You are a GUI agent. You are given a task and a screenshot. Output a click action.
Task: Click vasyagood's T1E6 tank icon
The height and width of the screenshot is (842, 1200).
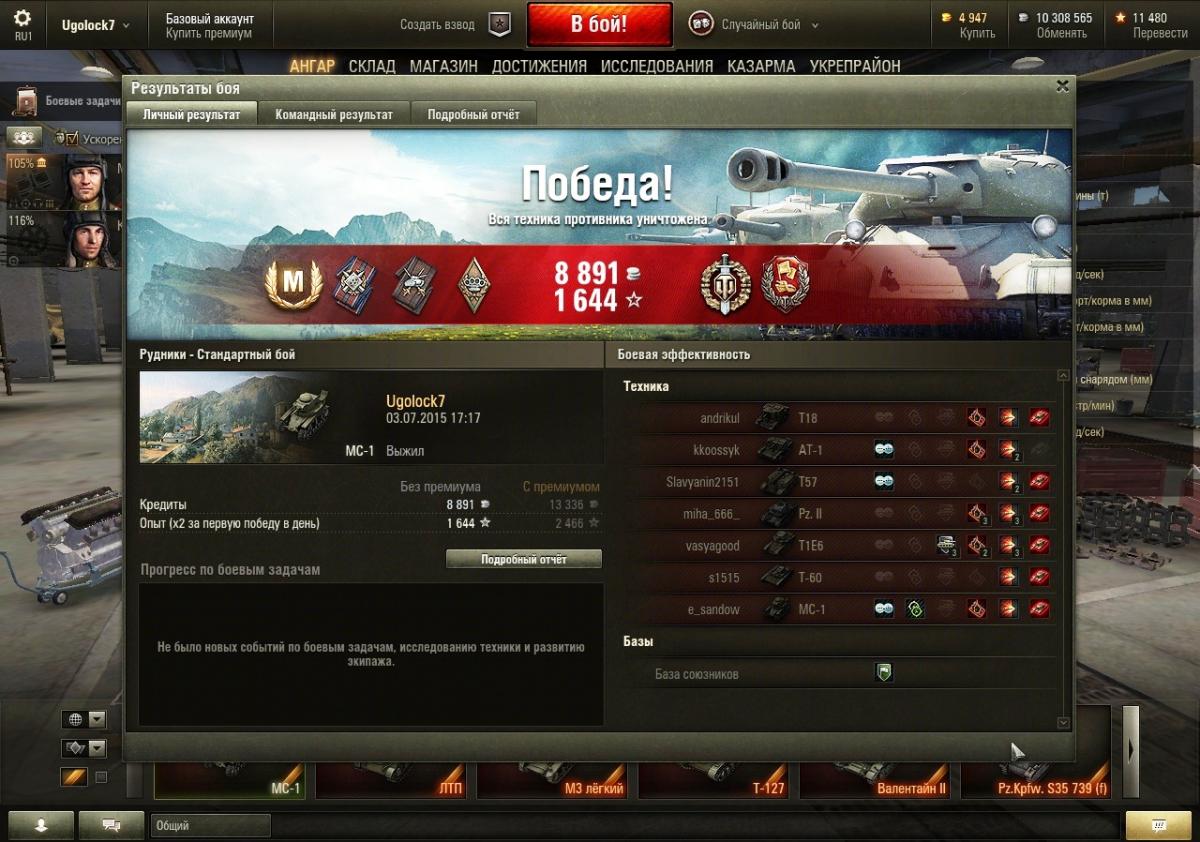(x=779, y=545)
